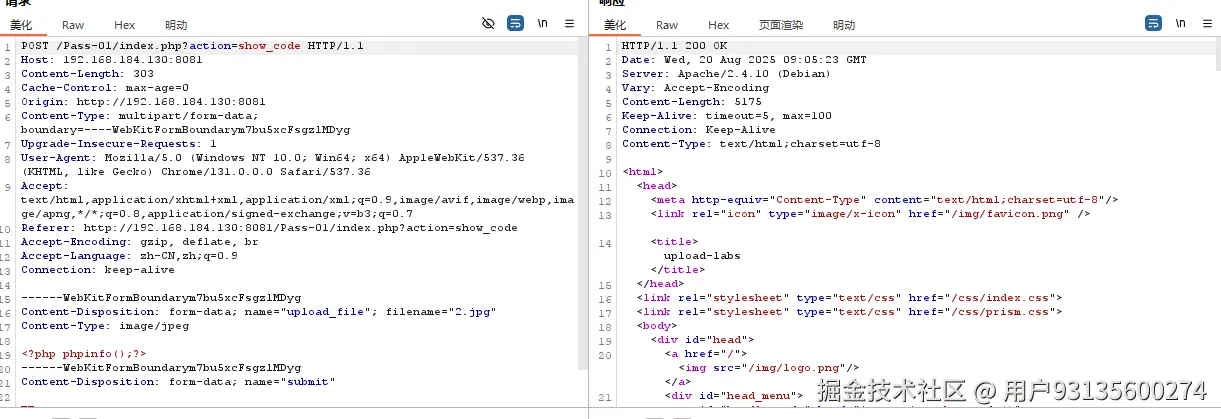Toggle \n non-printable characters in response panel
This screenshot has height=419, width=1221.
tap(1180, 23)
